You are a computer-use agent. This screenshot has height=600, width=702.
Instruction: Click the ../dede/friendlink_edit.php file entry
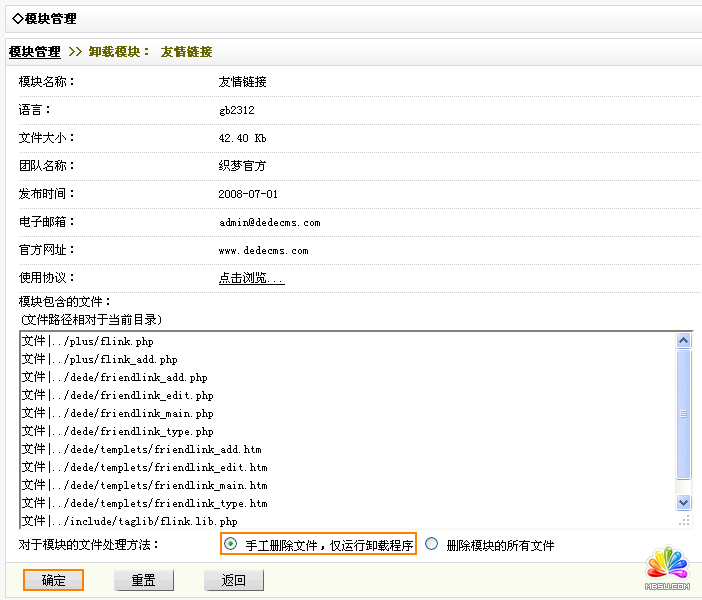click(117, 396)
